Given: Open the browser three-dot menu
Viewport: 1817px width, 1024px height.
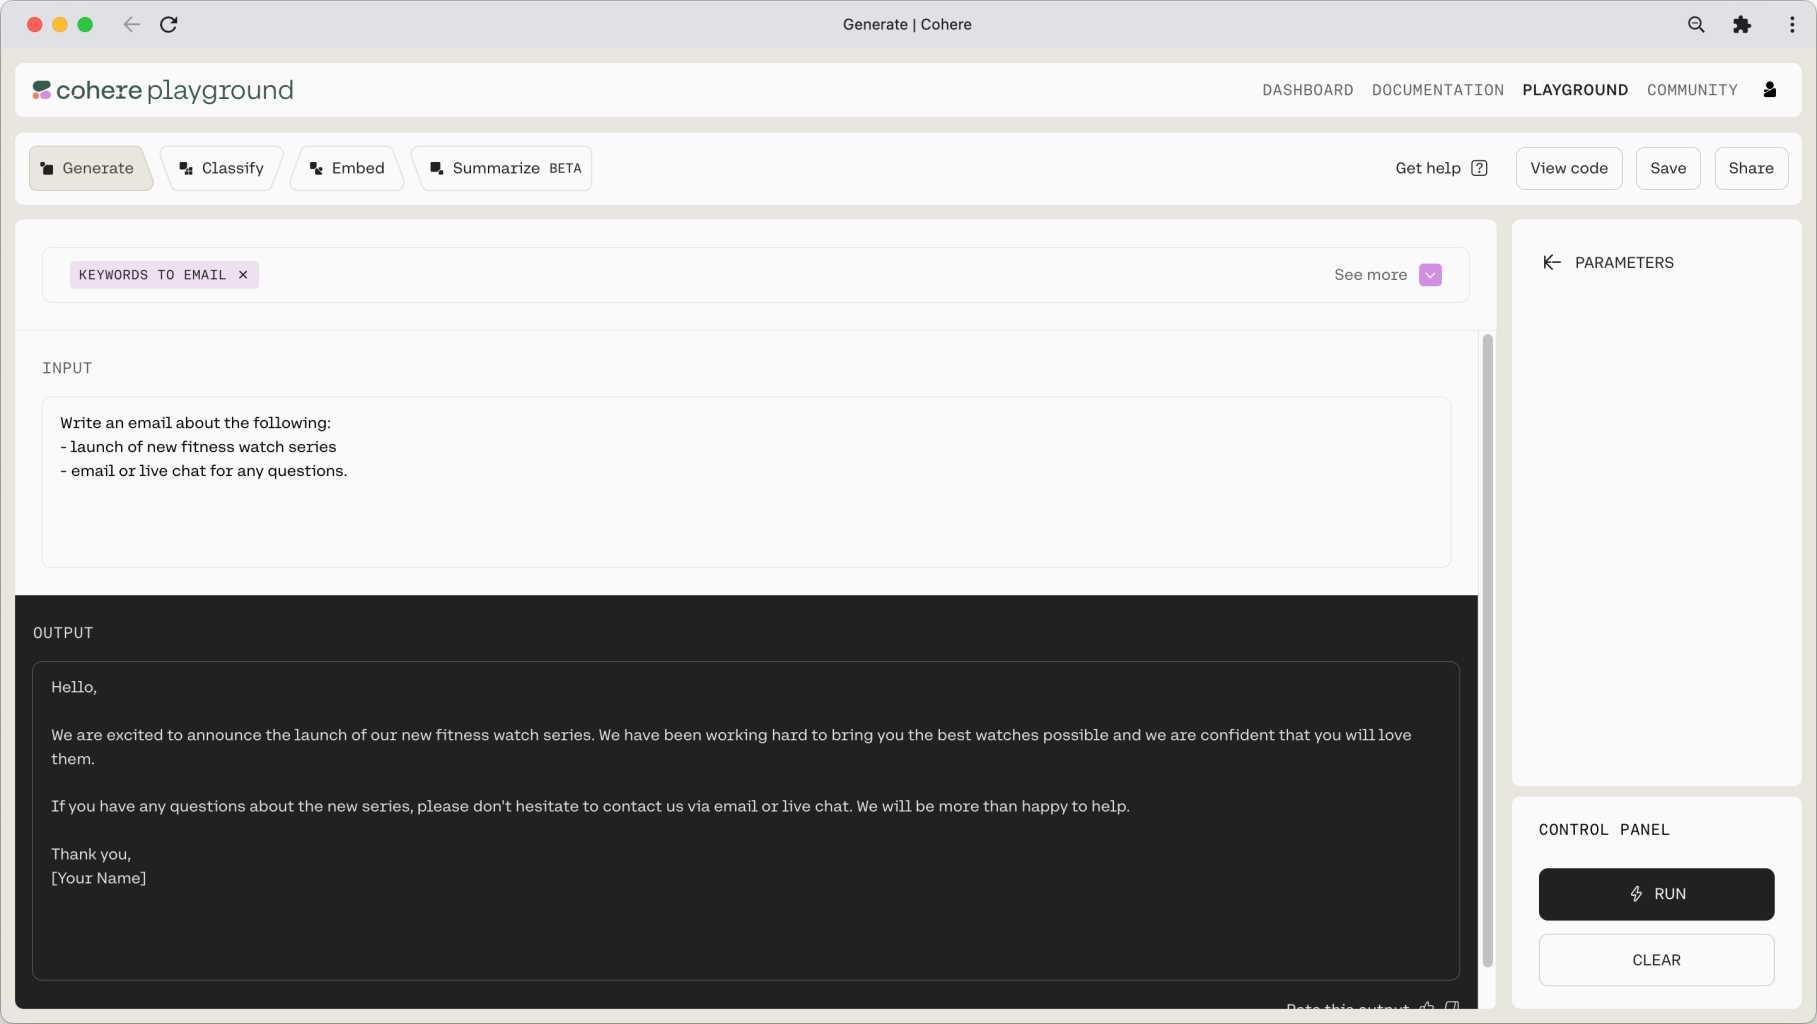Looking at the screenshot, I should 1792,24.
